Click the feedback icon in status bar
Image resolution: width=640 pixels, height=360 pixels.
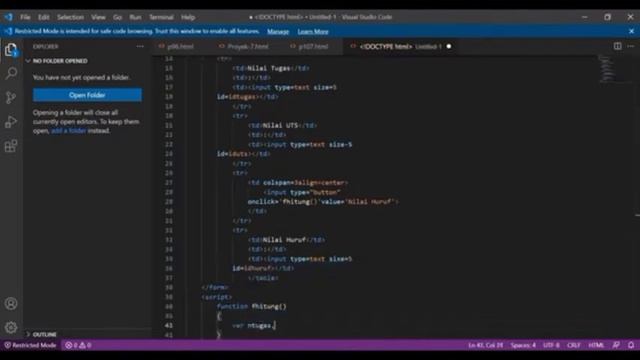point(616,345)
